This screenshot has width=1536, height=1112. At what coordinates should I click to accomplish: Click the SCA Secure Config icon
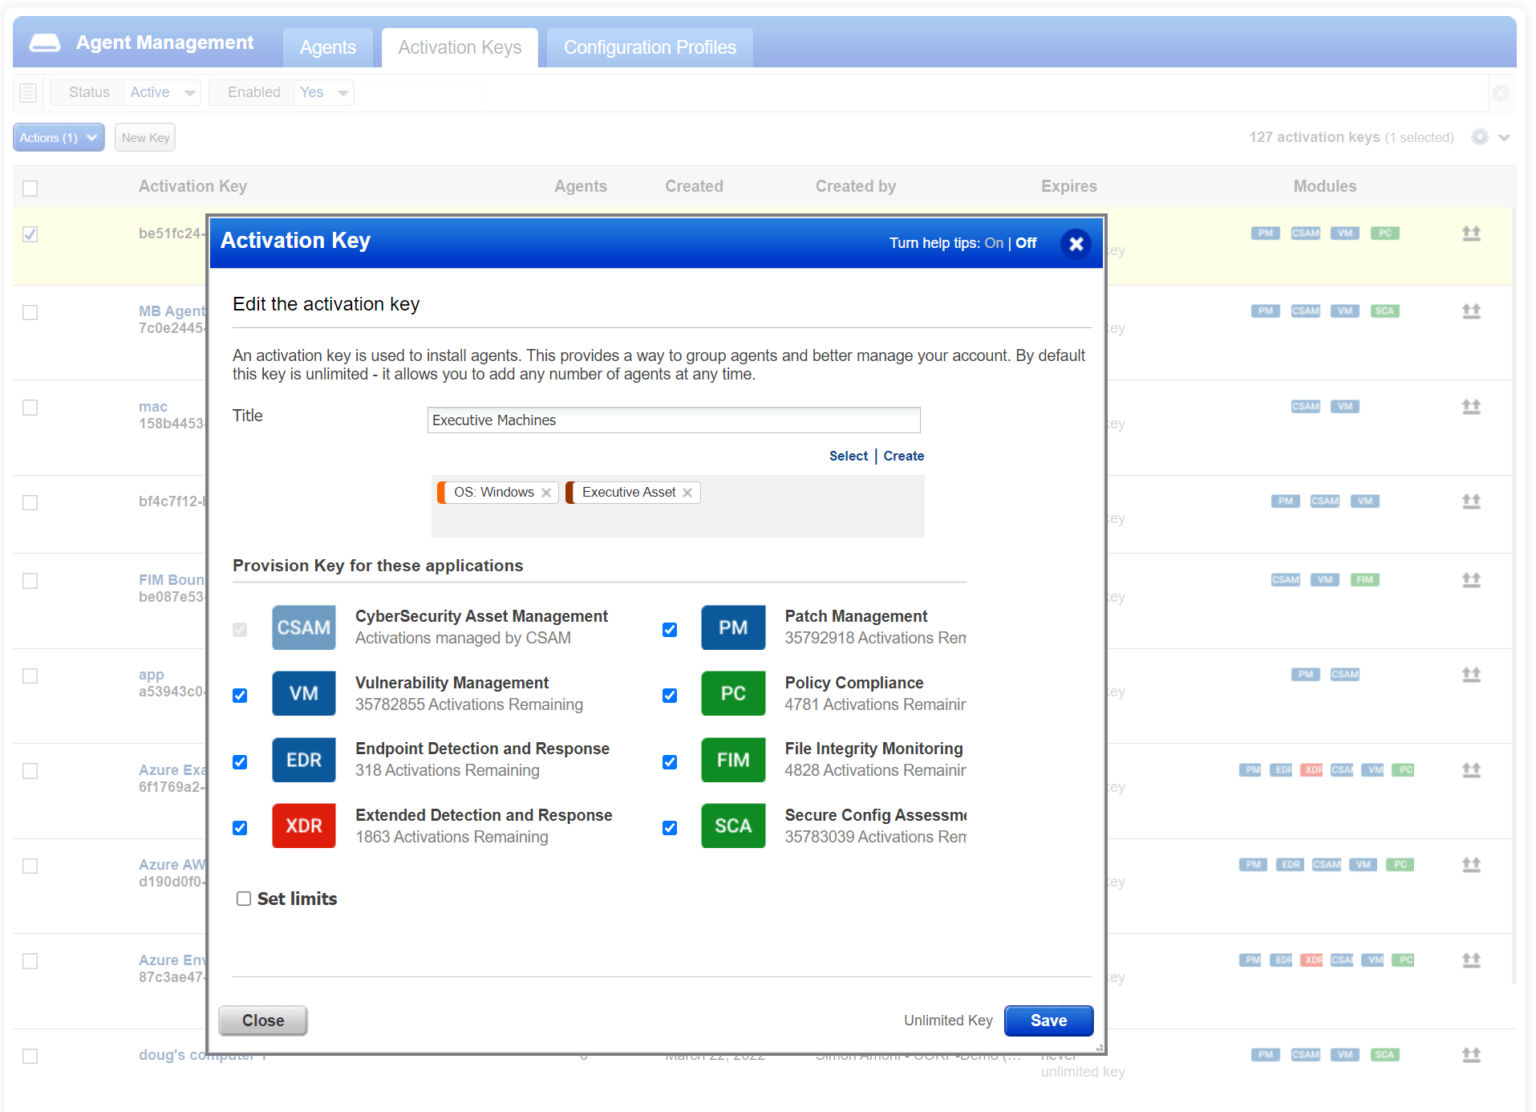click(x=733, y=826)
